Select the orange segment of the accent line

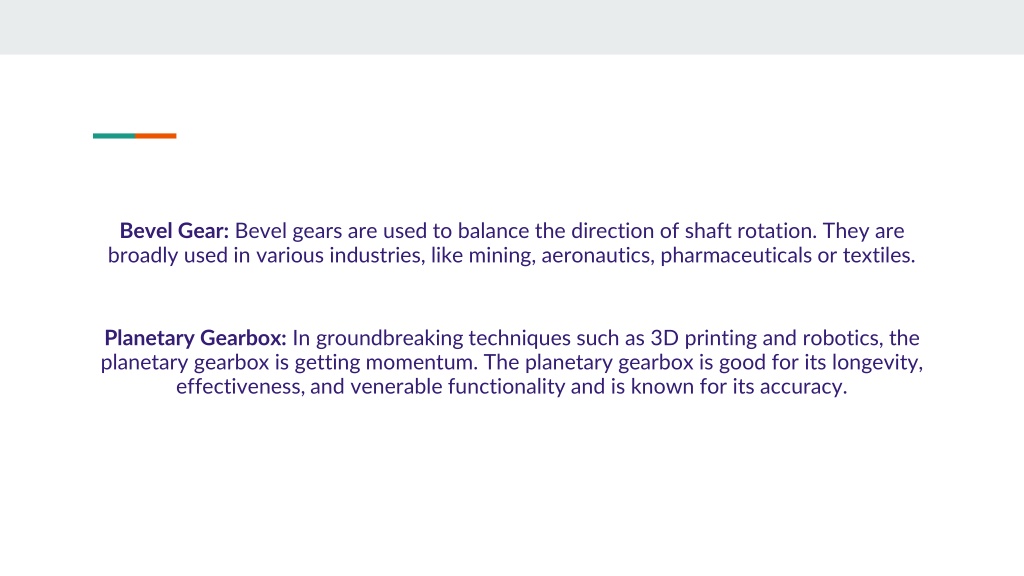click(x=156, y=136)
